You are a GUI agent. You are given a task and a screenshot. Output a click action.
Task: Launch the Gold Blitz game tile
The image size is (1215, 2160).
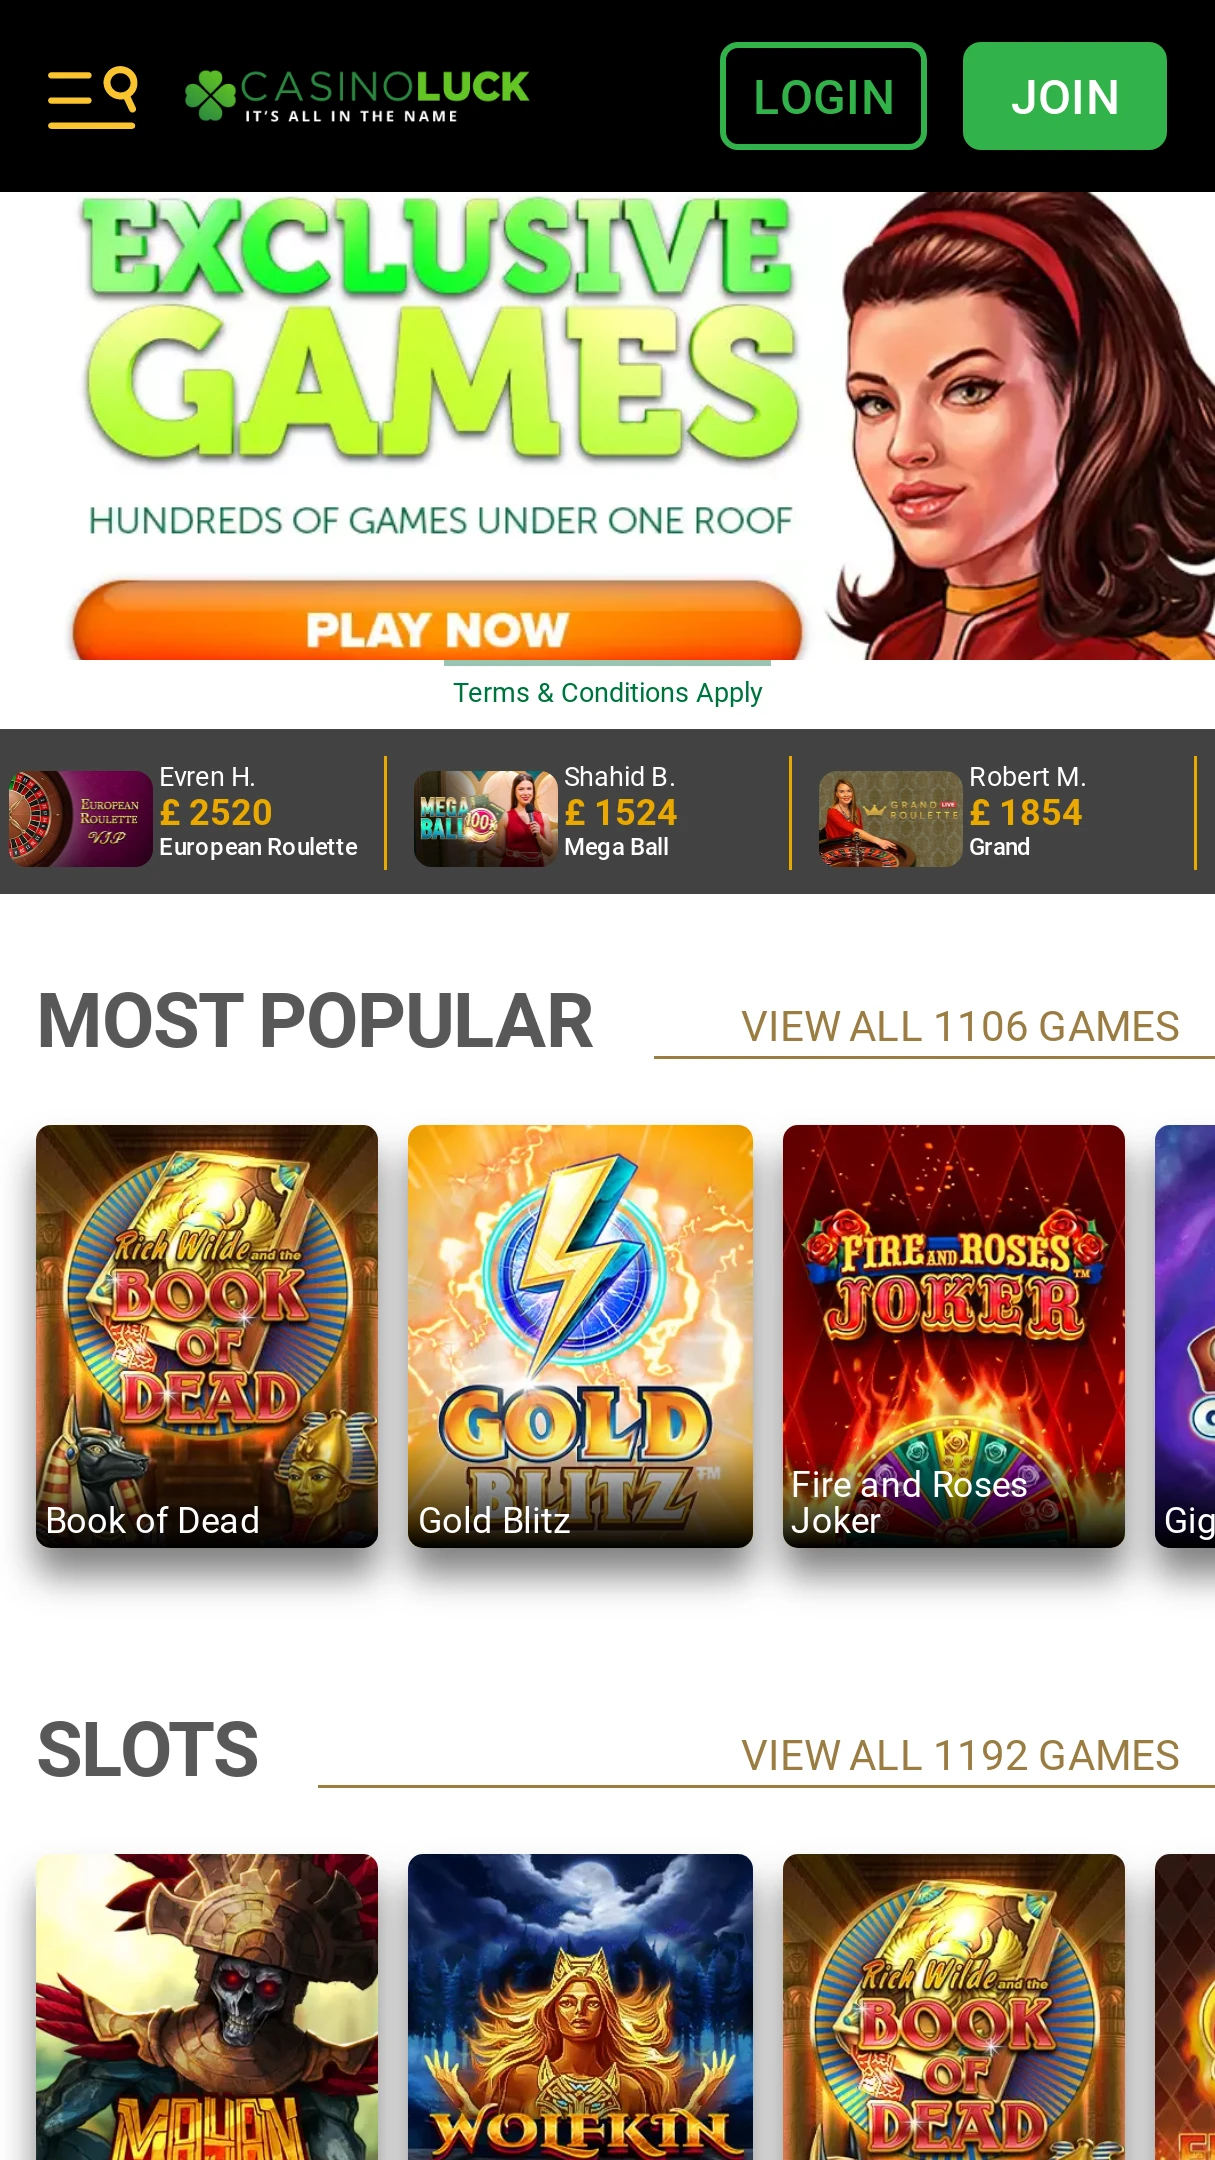[580, 1336]
